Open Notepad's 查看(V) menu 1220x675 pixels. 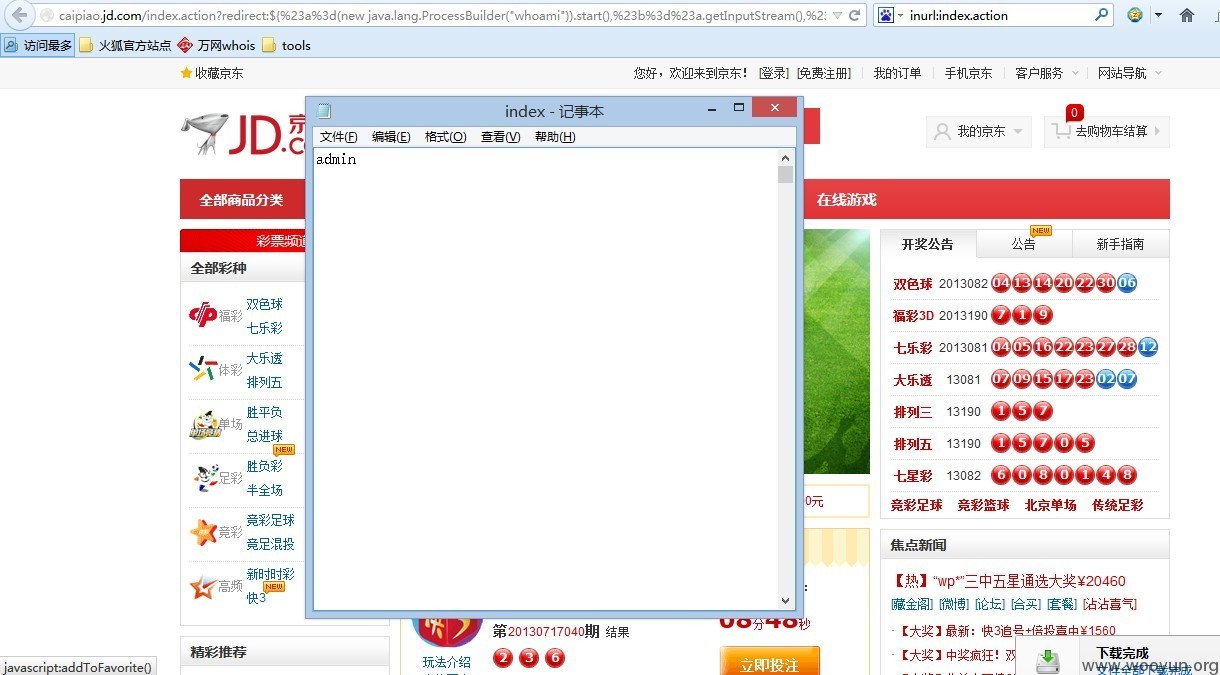(500, 137)
